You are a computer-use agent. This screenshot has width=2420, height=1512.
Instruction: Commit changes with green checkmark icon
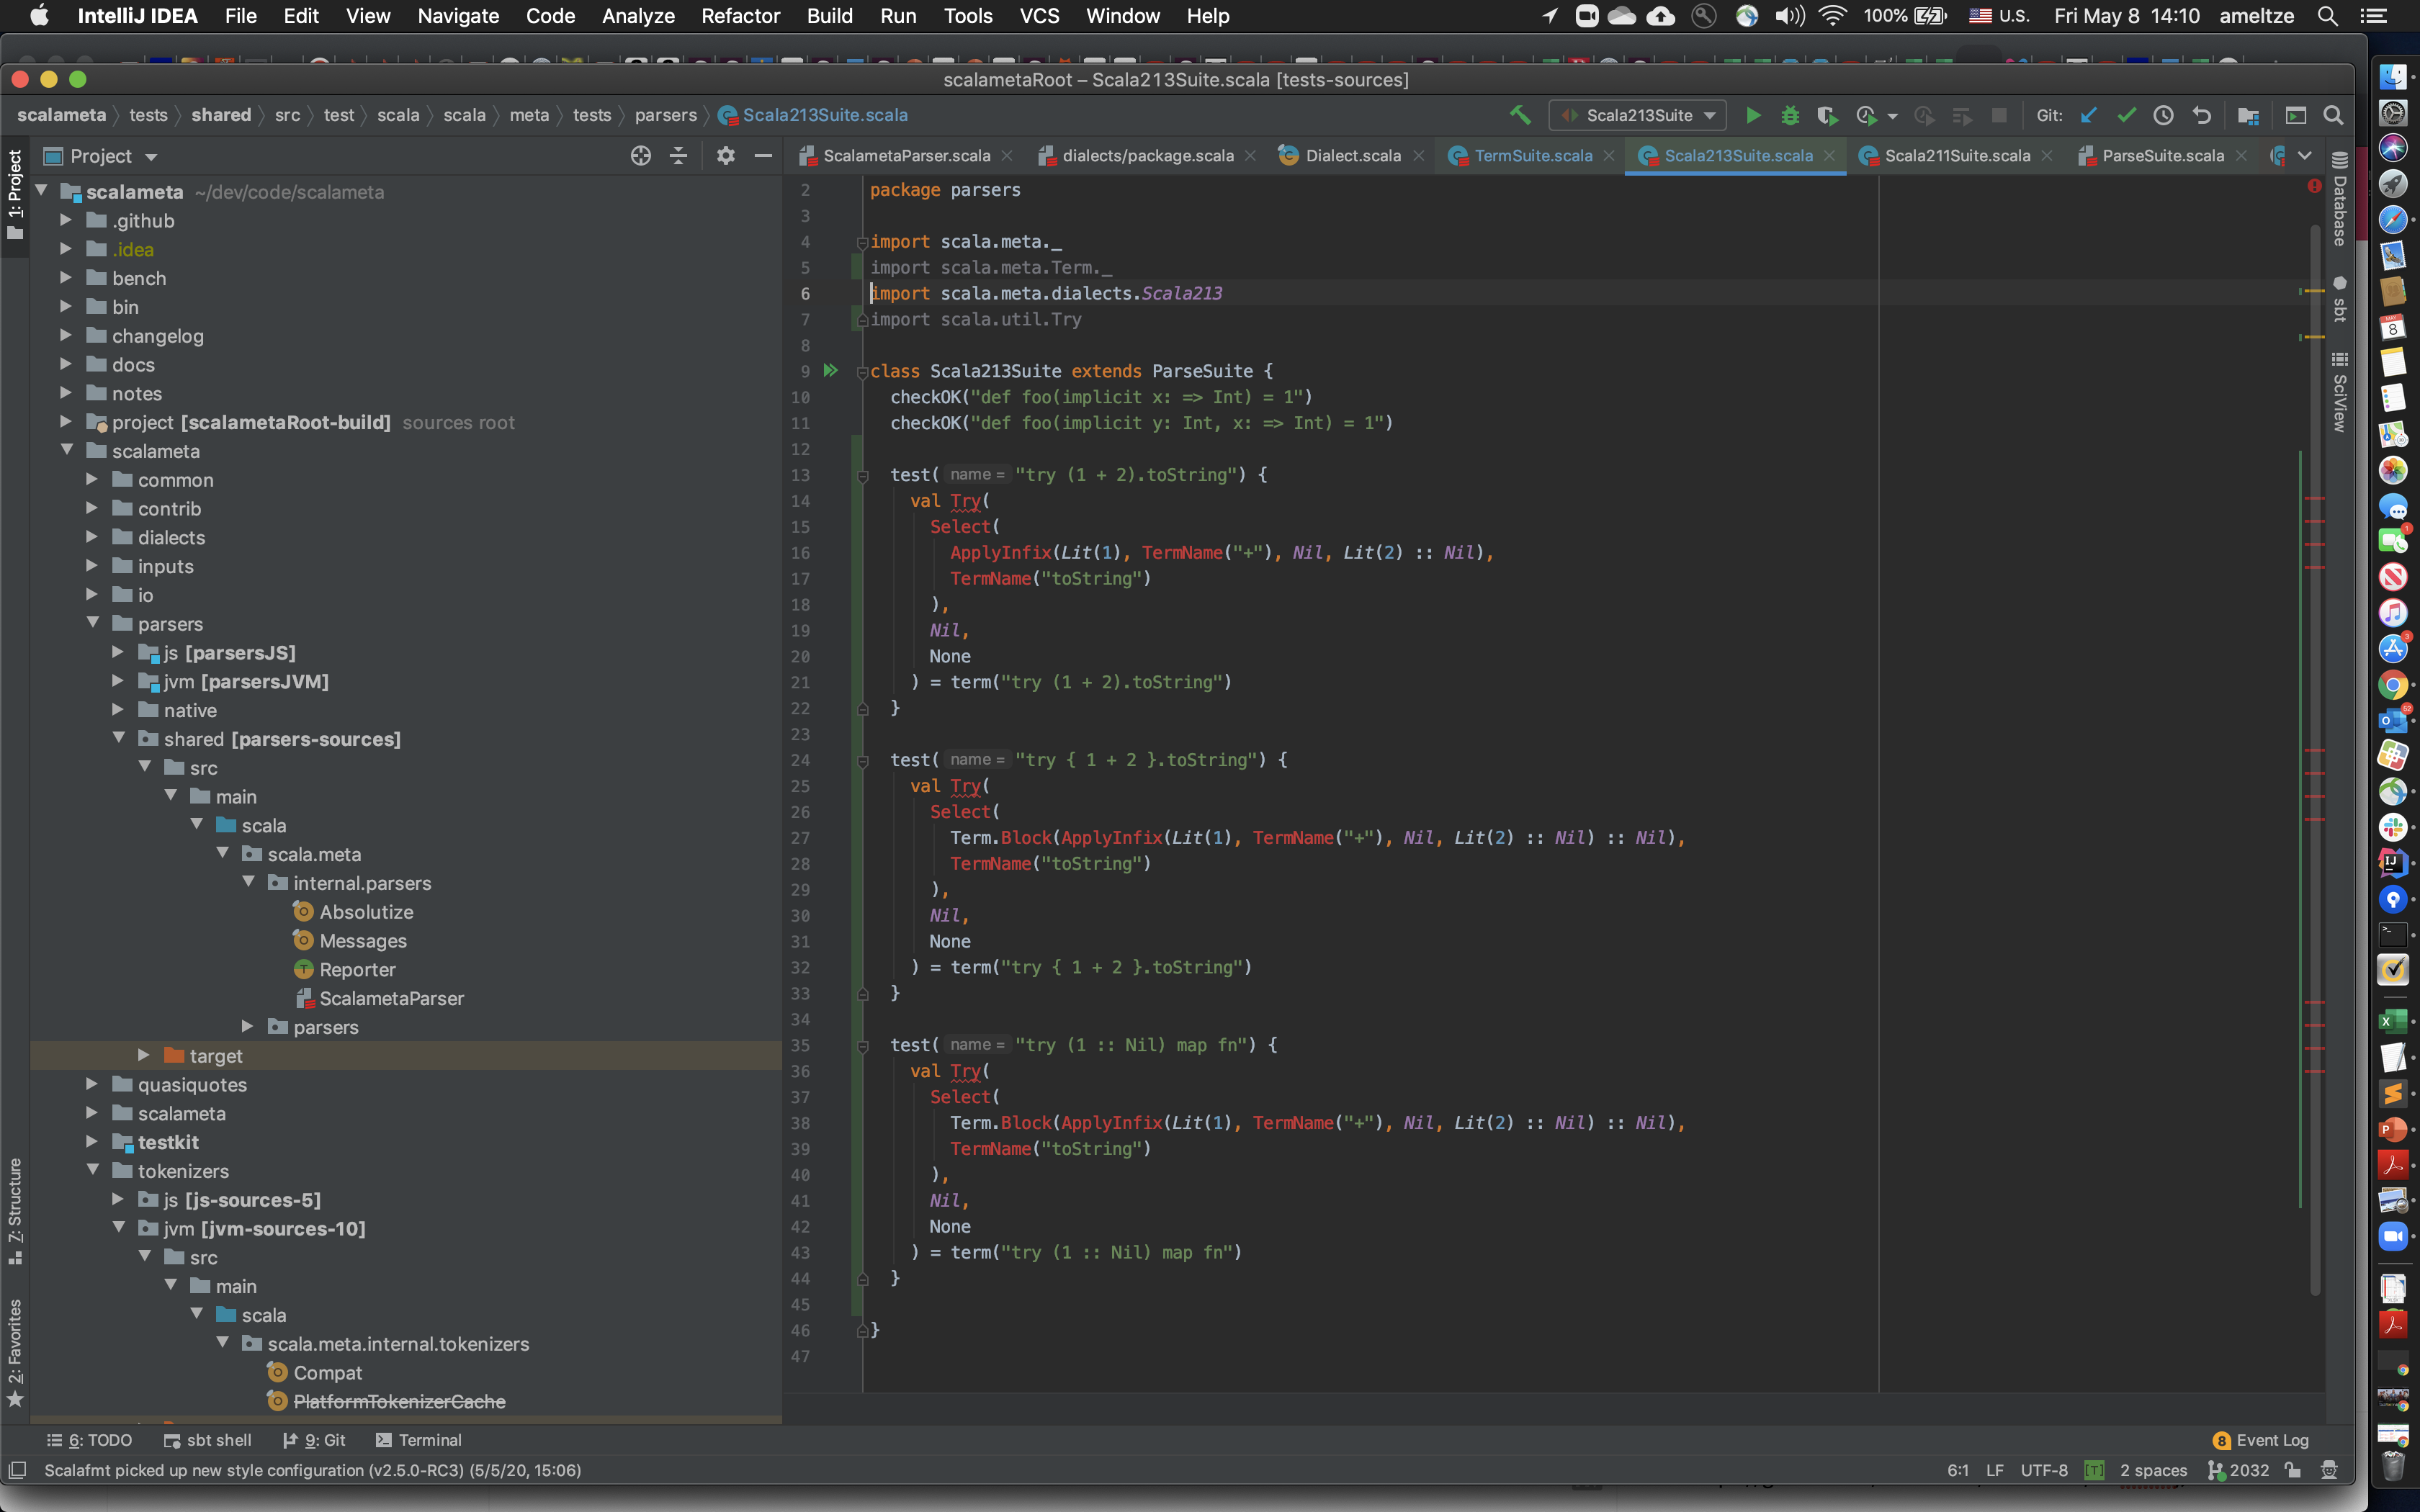point(2126,115)
